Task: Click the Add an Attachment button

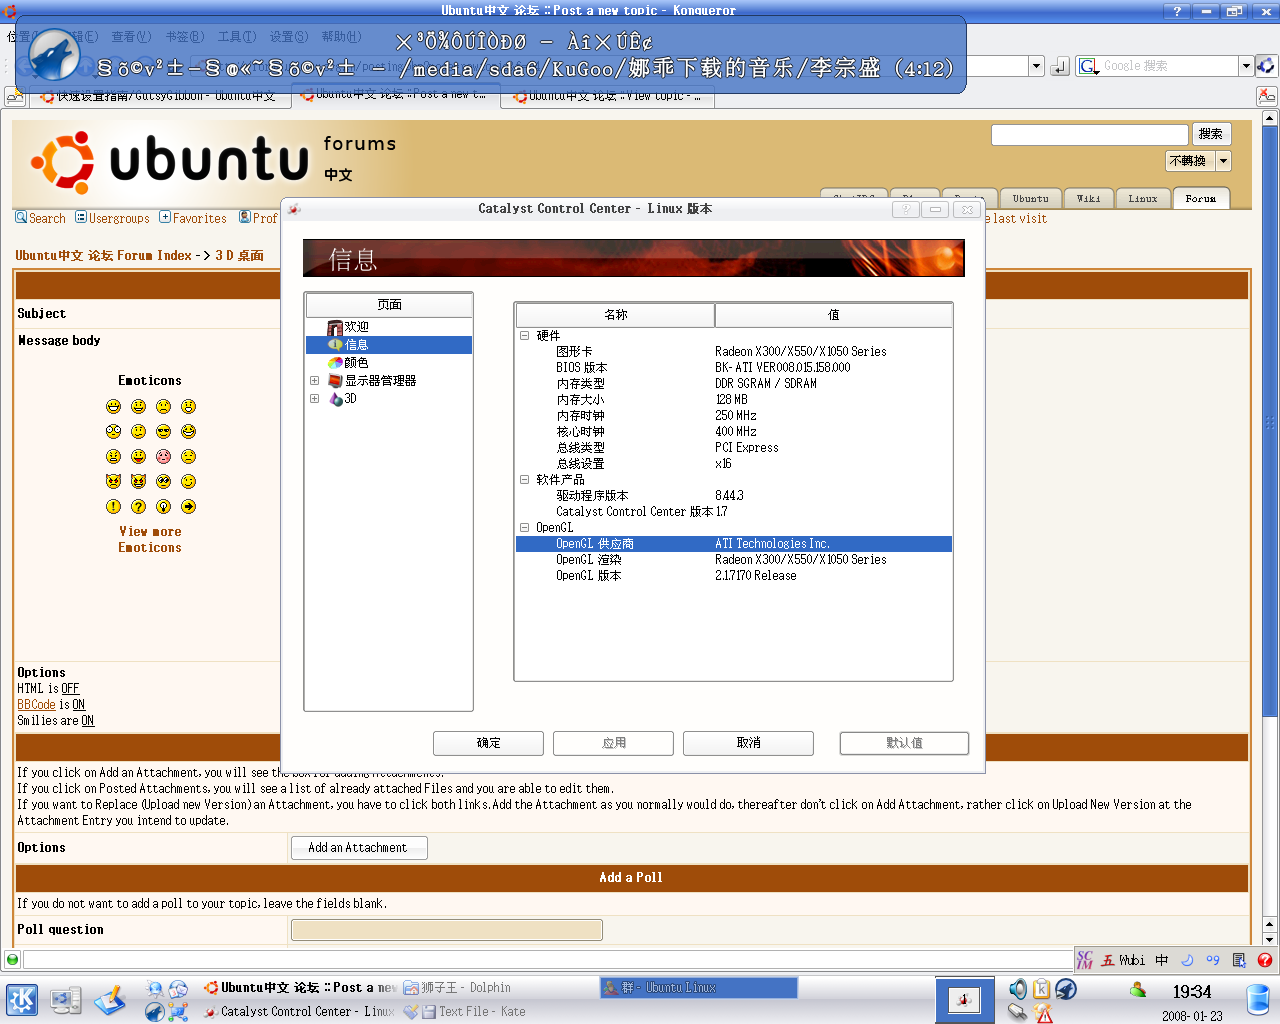Action: pyautogui.click(x=359, y=848)
